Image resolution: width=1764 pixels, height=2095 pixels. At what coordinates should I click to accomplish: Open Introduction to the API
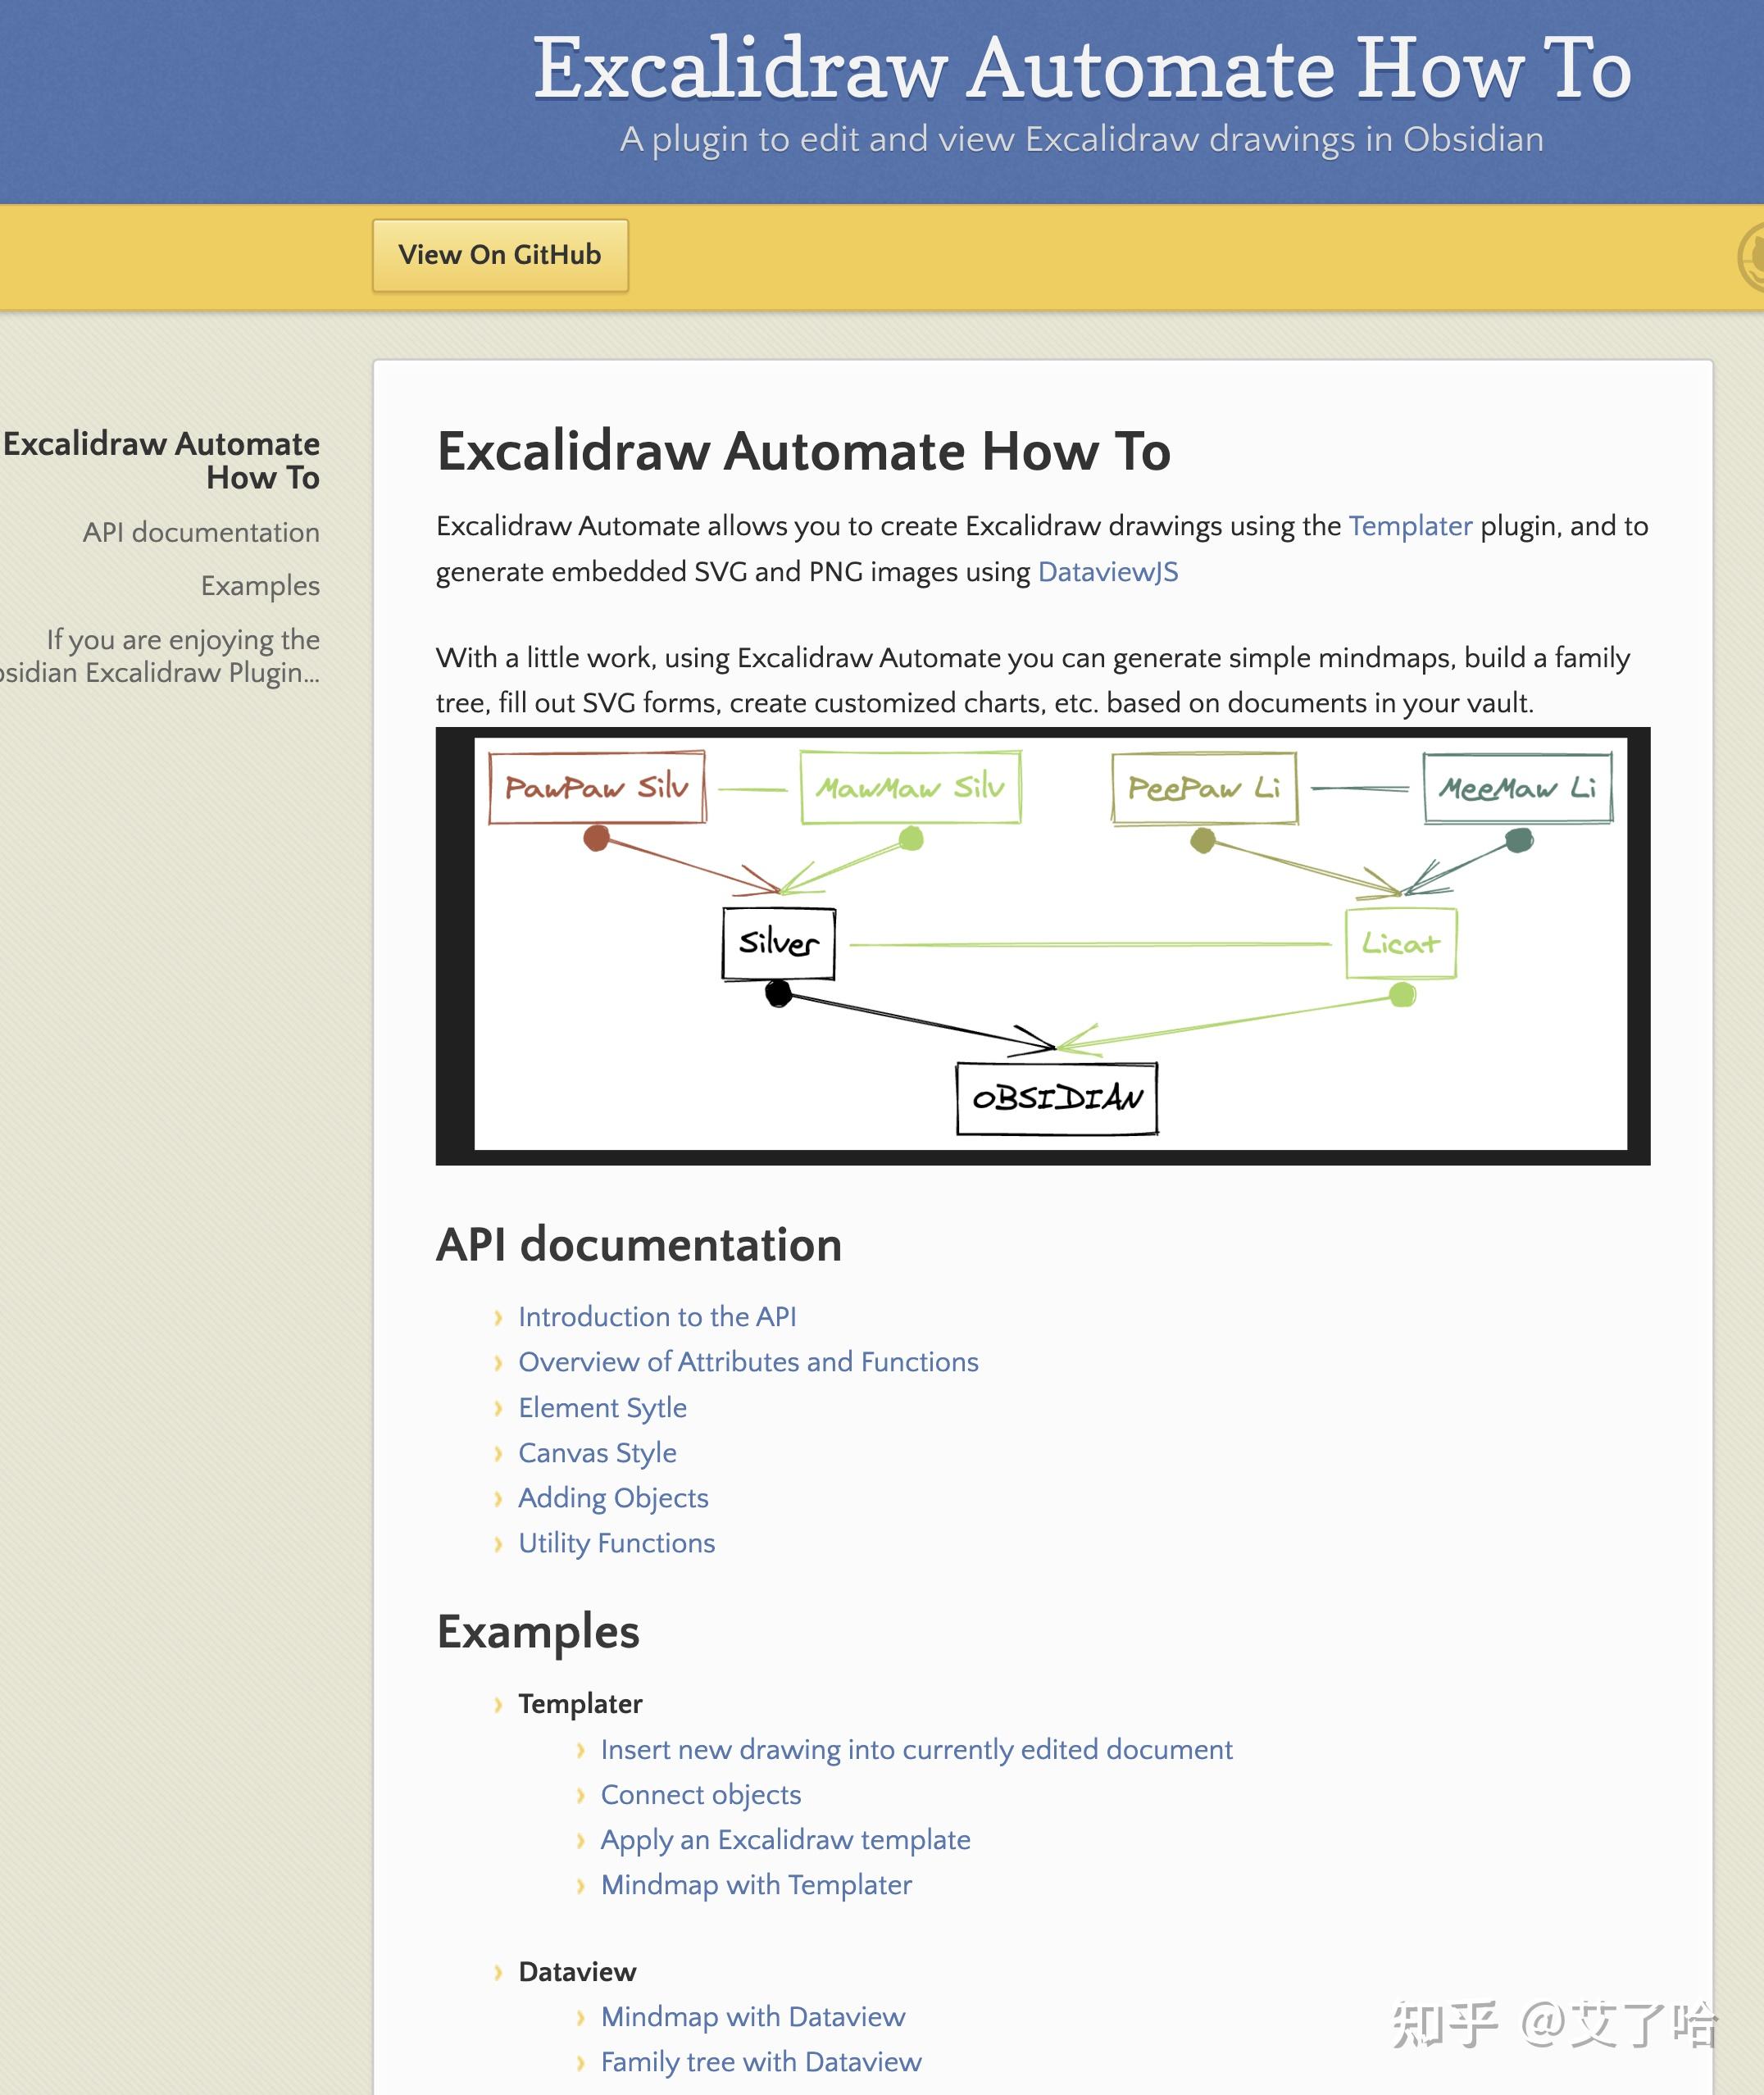pyautogui.click(x=657, y=1317)
